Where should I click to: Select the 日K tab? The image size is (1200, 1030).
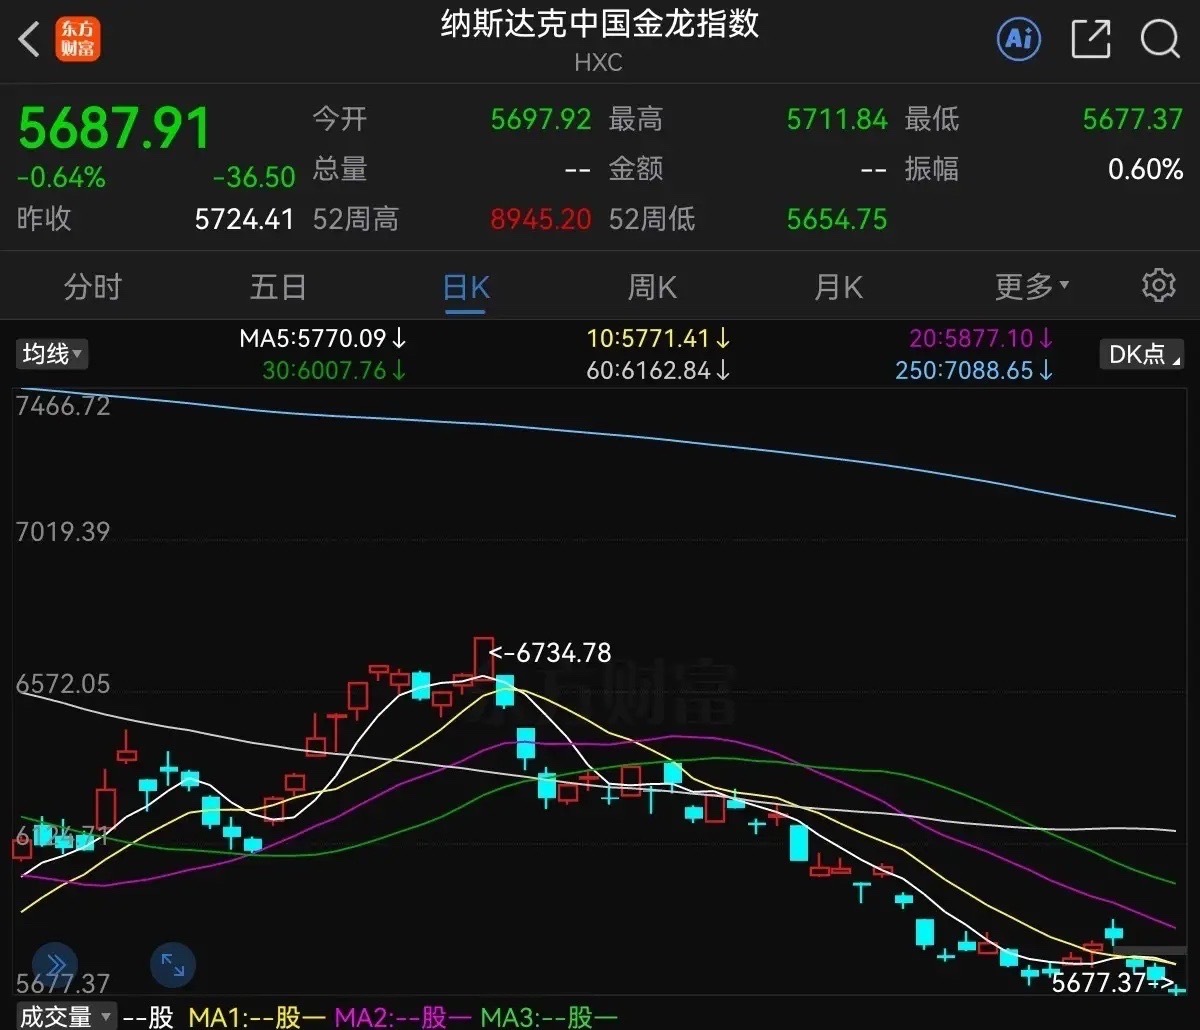[466, 288]
